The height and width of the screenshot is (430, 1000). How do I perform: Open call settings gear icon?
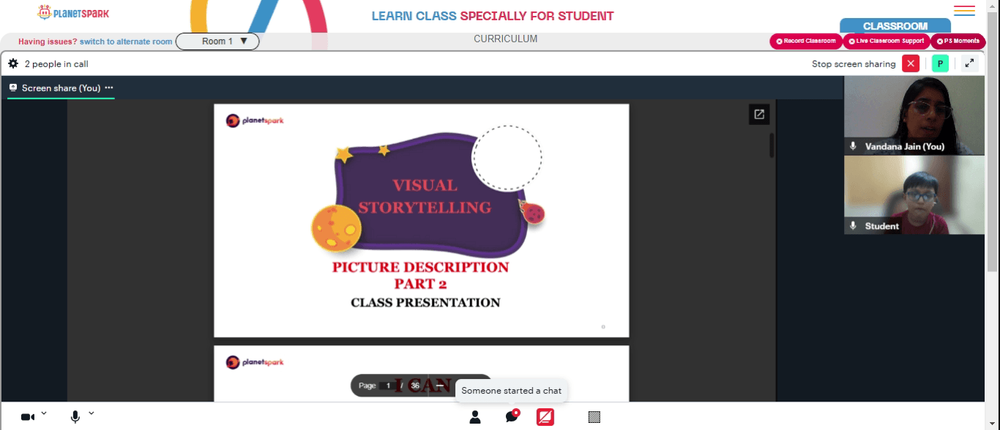(13, 64)
